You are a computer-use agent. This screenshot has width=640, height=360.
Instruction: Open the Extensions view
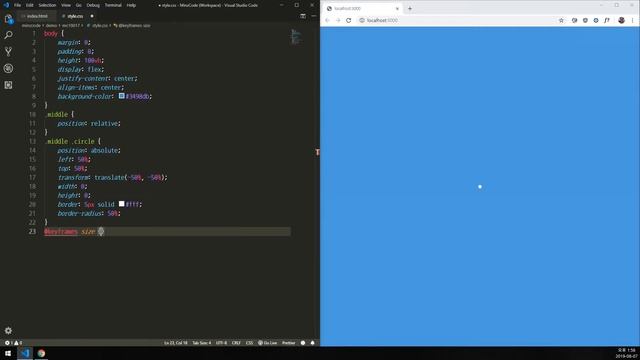(8, 85)
